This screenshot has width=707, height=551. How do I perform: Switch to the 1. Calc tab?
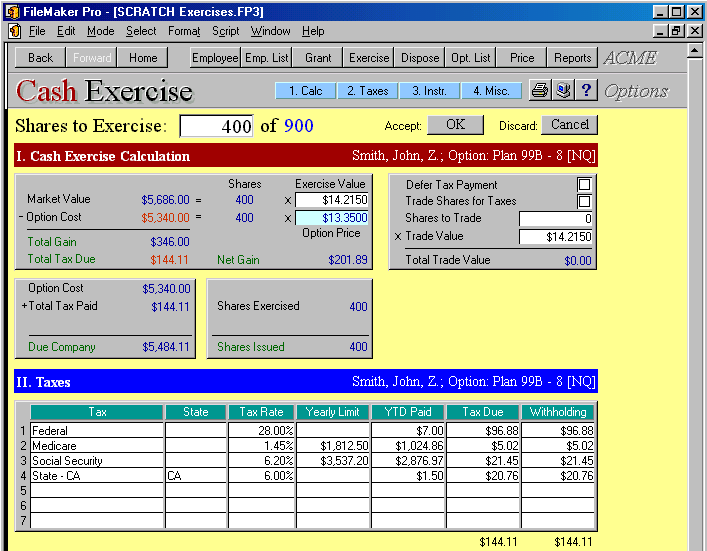click(306, 91)
